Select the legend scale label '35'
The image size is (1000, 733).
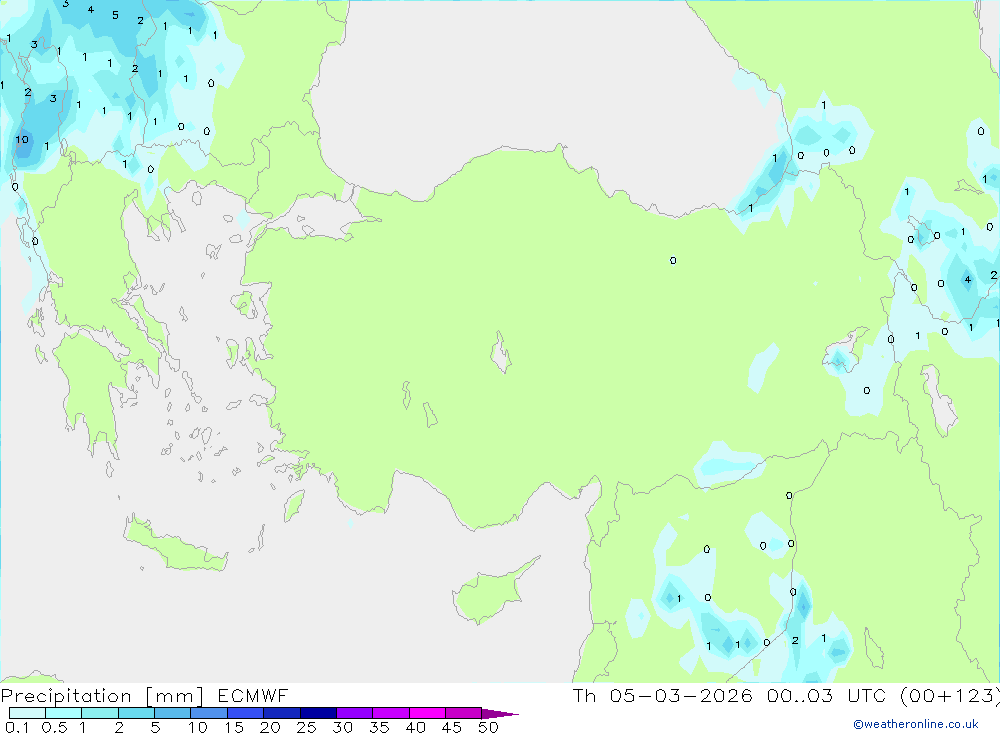pyautogui.click(x=379, y=727)
